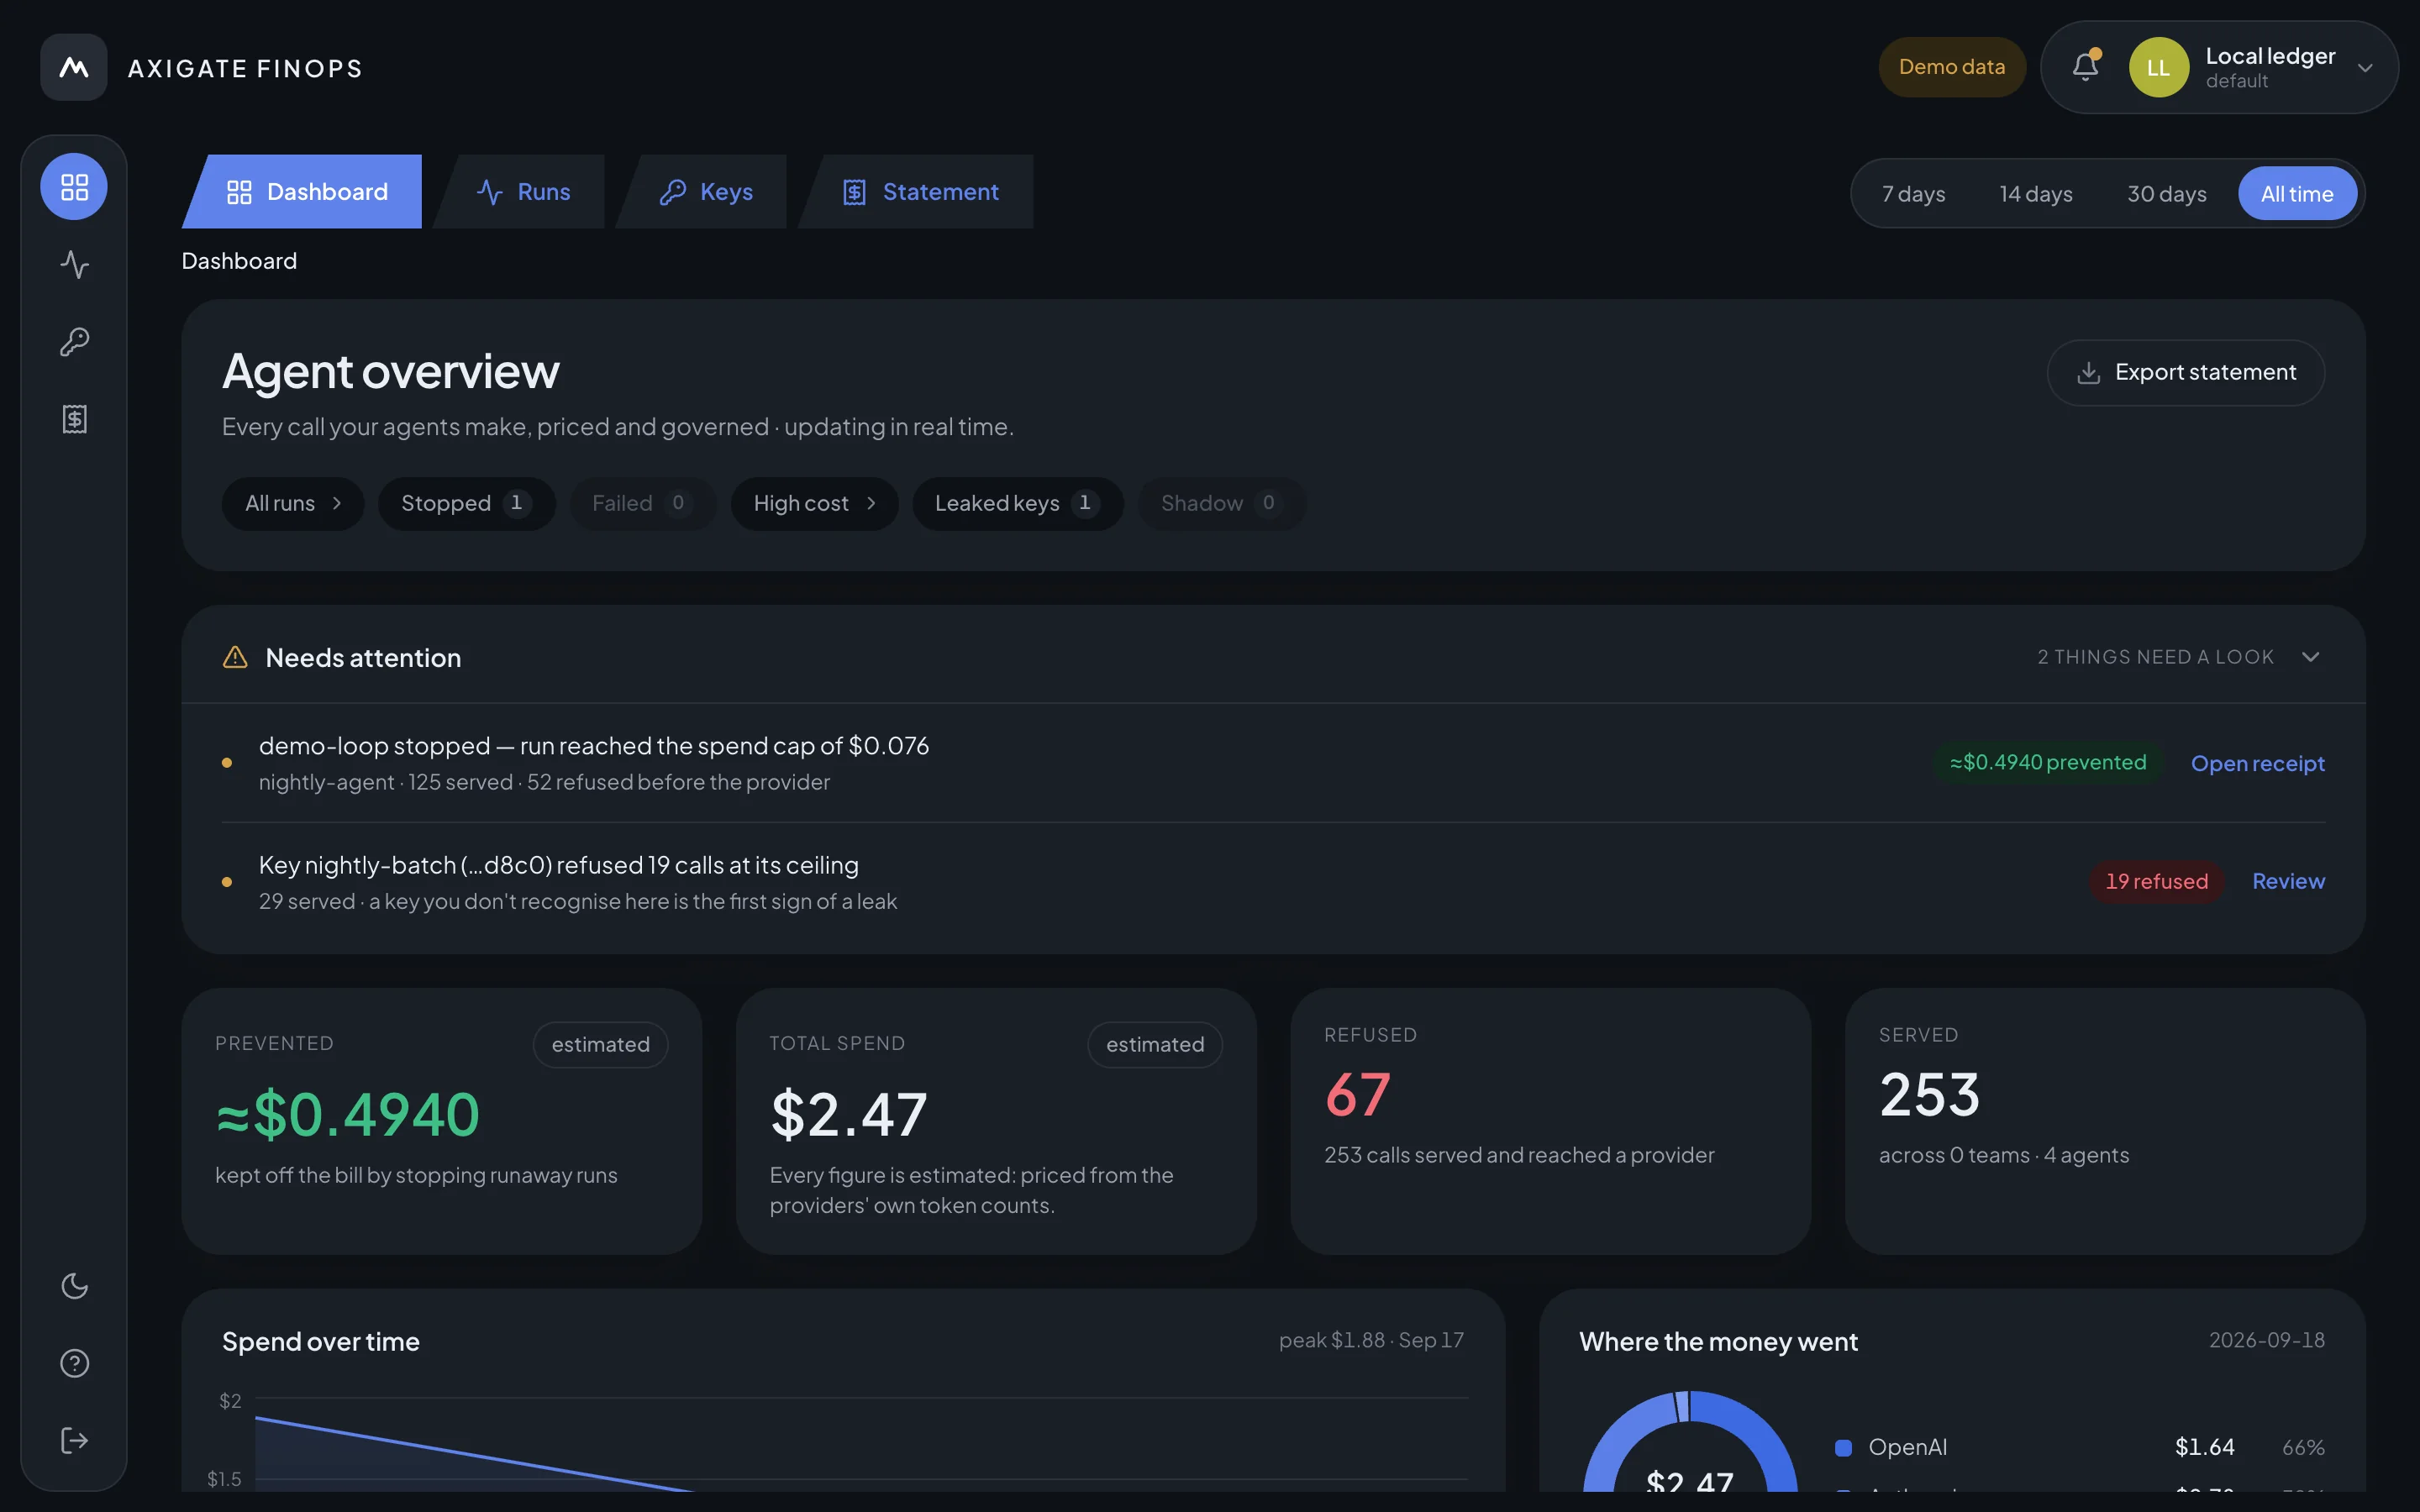This screenshot has width=2420, height=1512.
Task: Click the 2026-09-18 date label
Action: click(x=2266, y=1340)
